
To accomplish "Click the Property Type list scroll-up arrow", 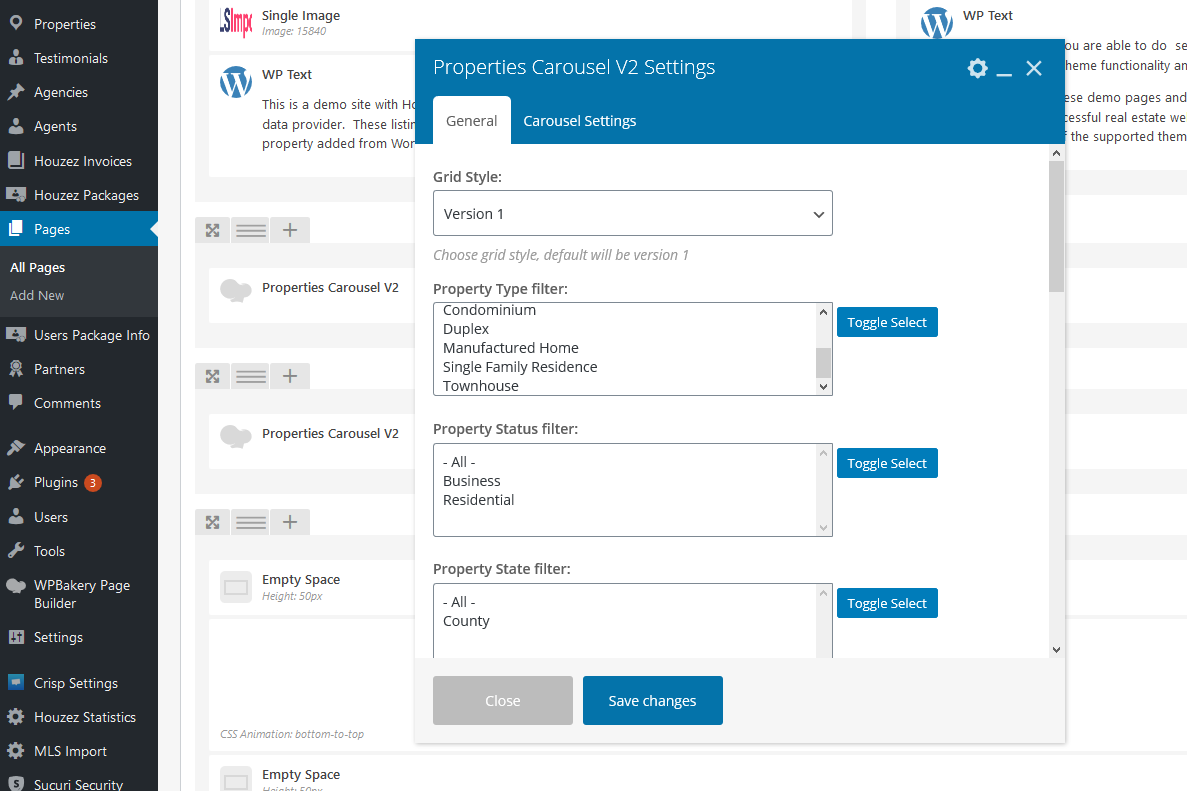I will tap(824, 312).
